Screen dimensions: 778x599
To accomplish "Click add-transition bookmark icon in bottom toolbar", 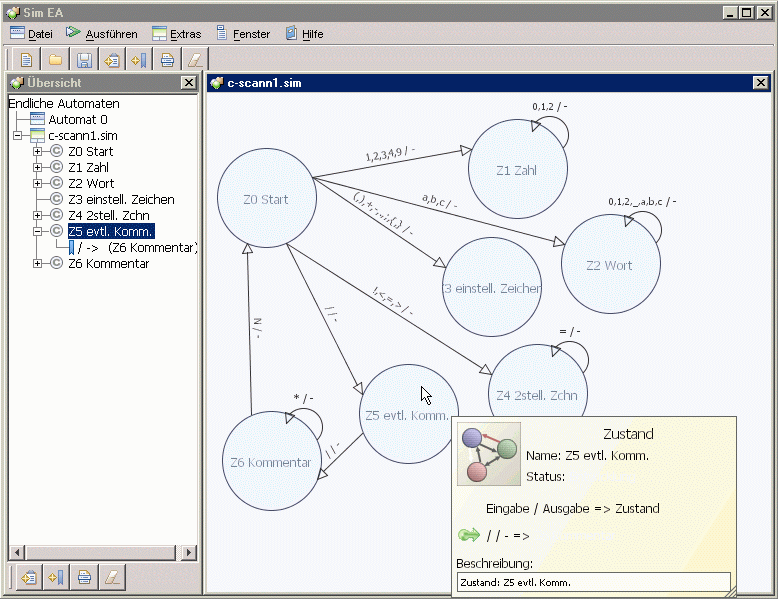I will pyautogui.click(x=56, y=577).
